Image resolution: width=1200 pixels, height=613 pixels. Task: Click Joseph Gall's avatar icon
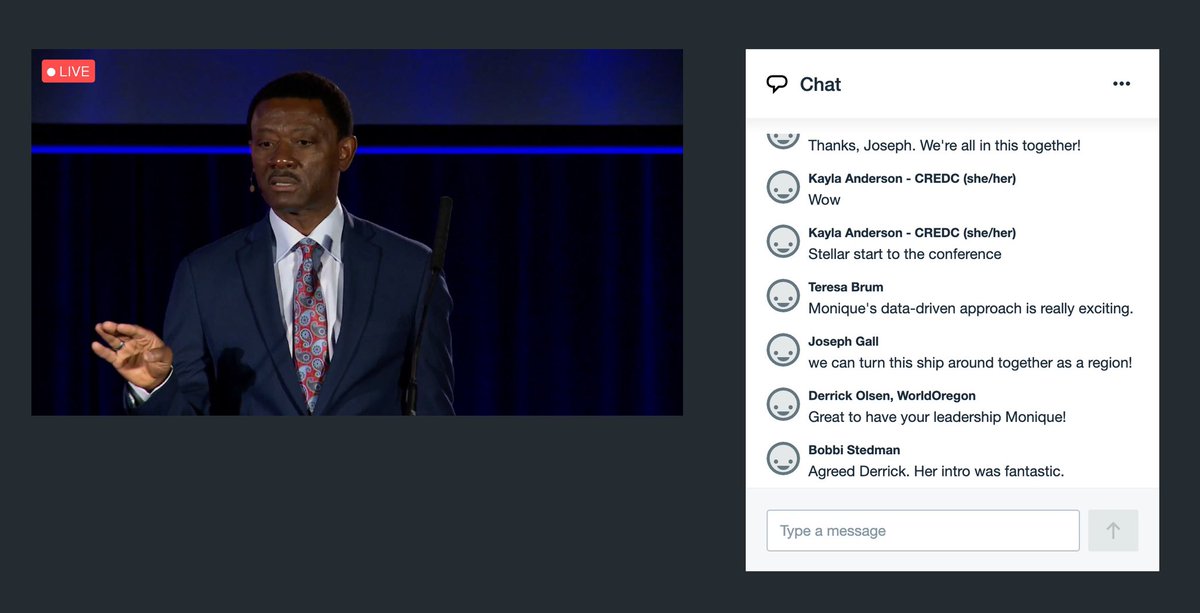[783, 350]
